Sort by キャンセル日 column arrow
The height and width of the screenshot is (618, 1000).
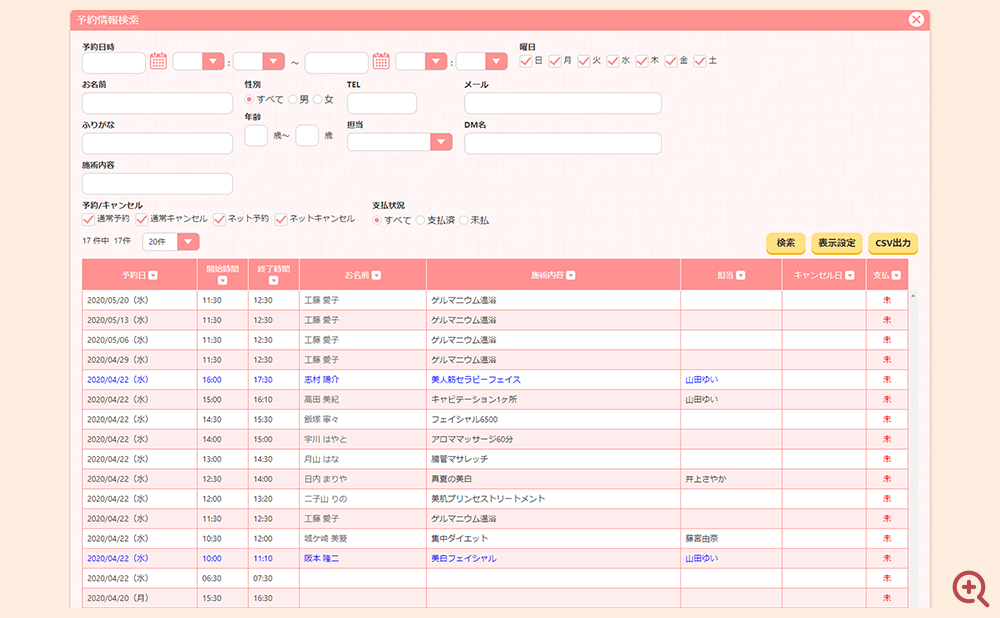point(849,276)
